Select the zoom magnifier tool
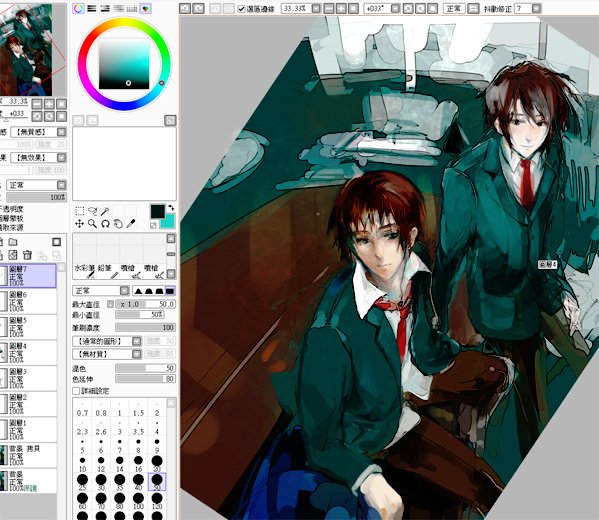 (92, 224)
